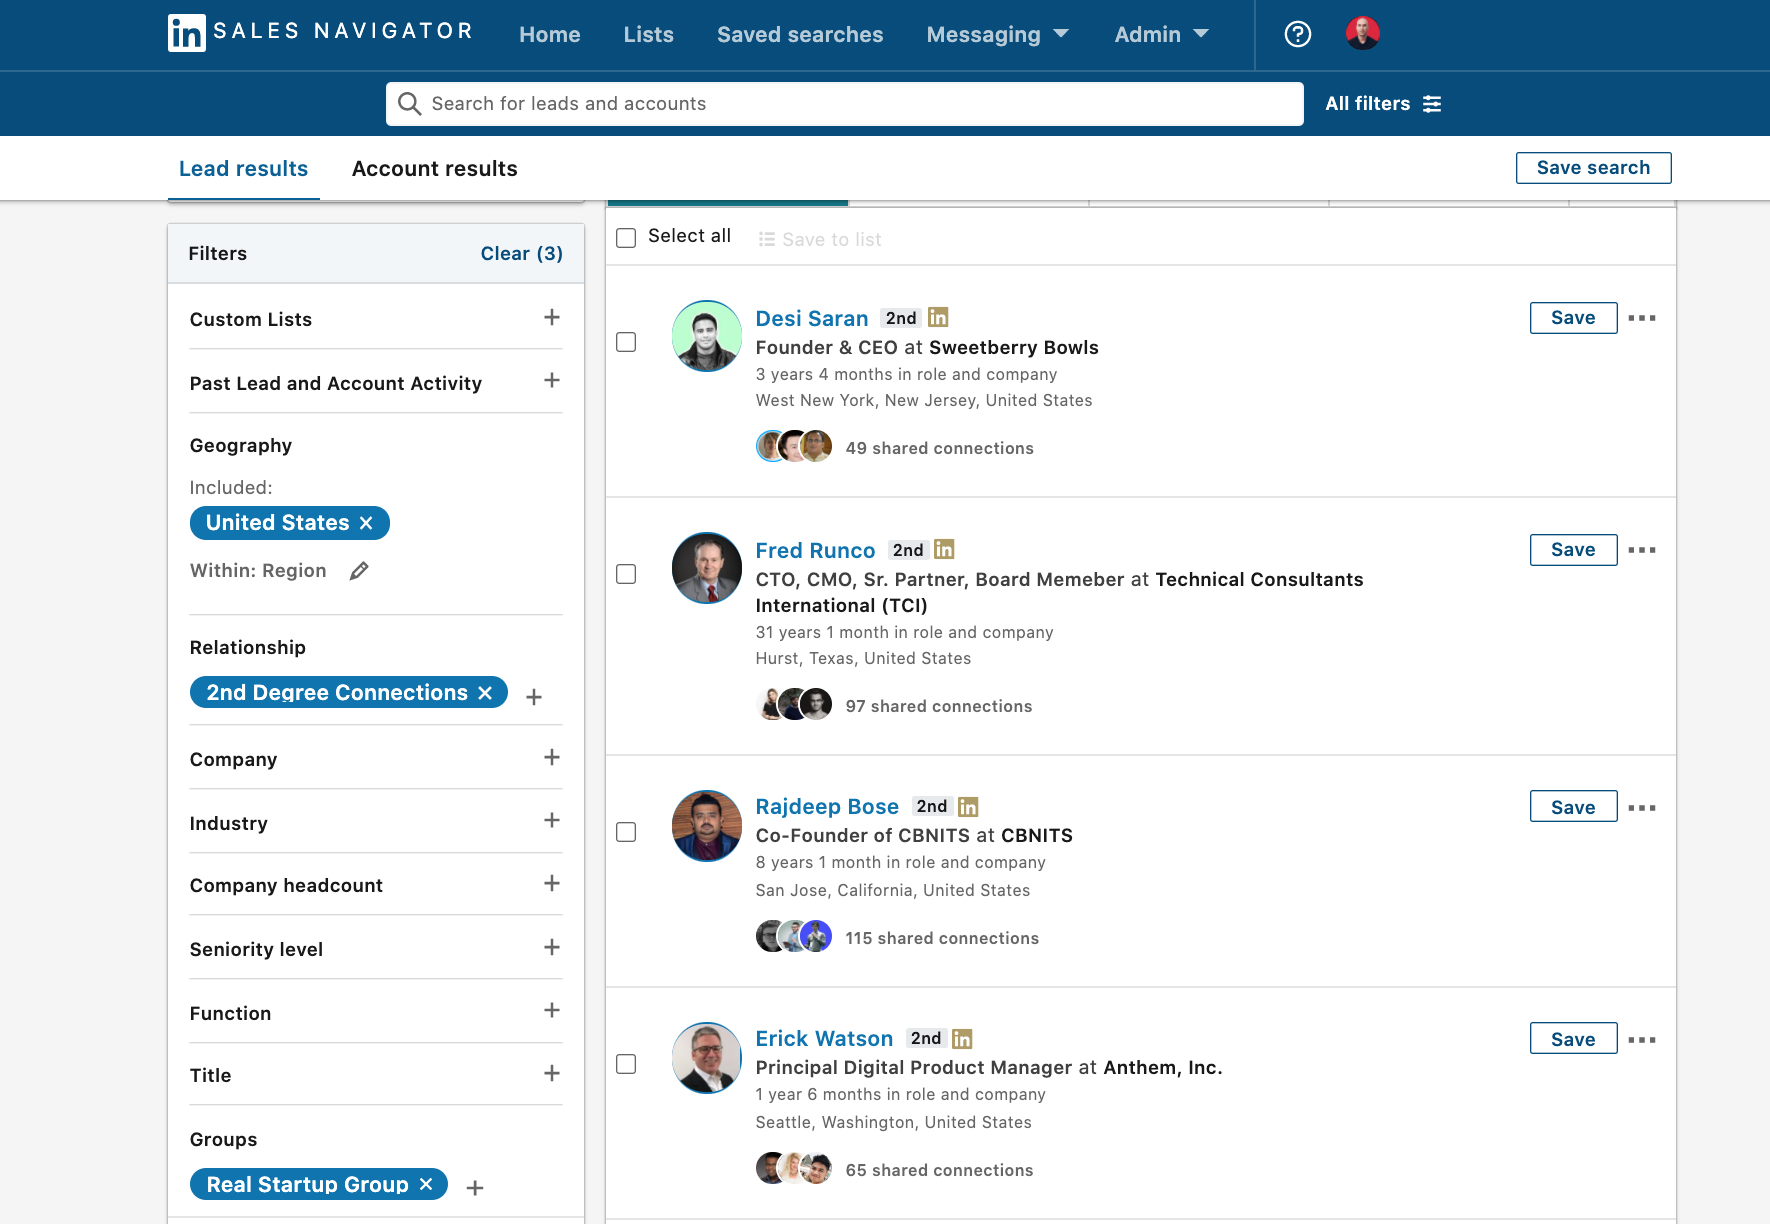Click the Save search button
1770x1224 pixels.
[1593, 168]
